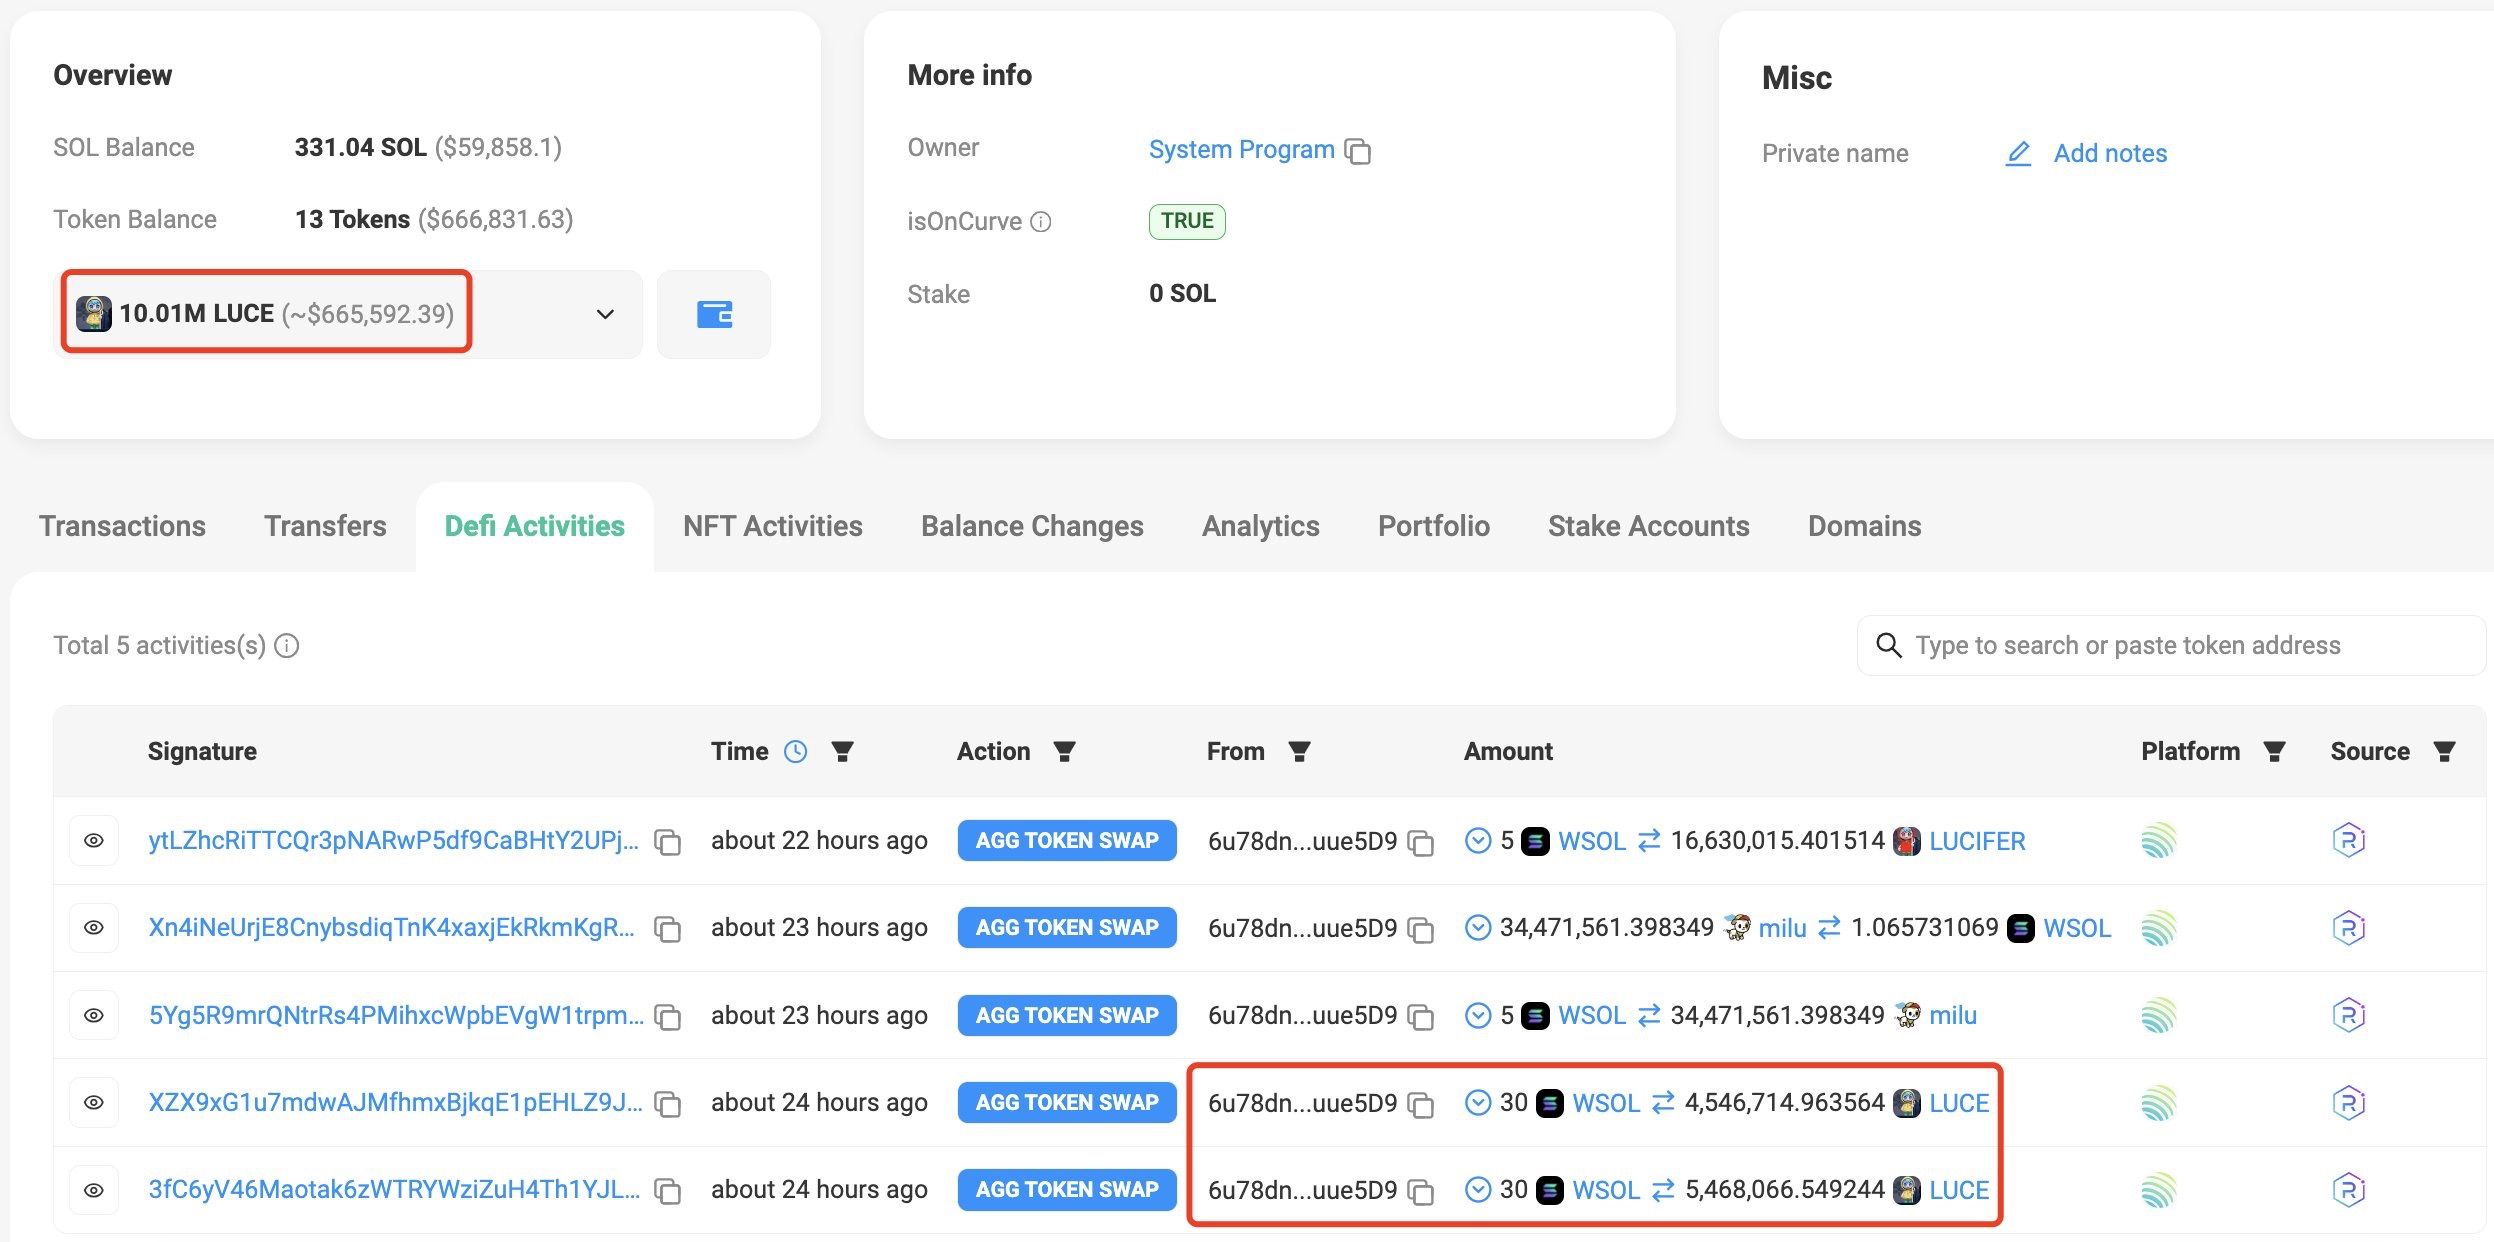Copy the ytLZhcRiTTCQr3 signature

click(667, 842)
